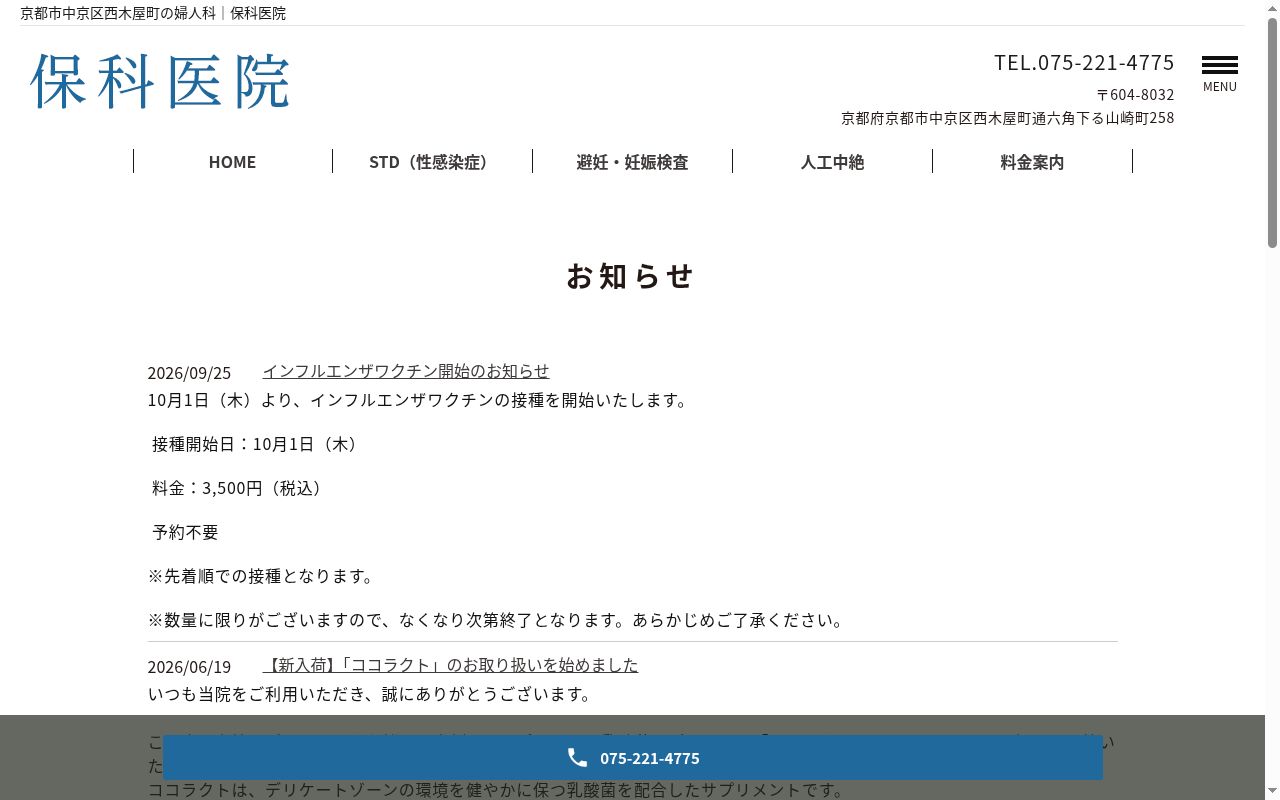Open the 【新入荷】「ココラクト」 announcement link

coord(450,665)
